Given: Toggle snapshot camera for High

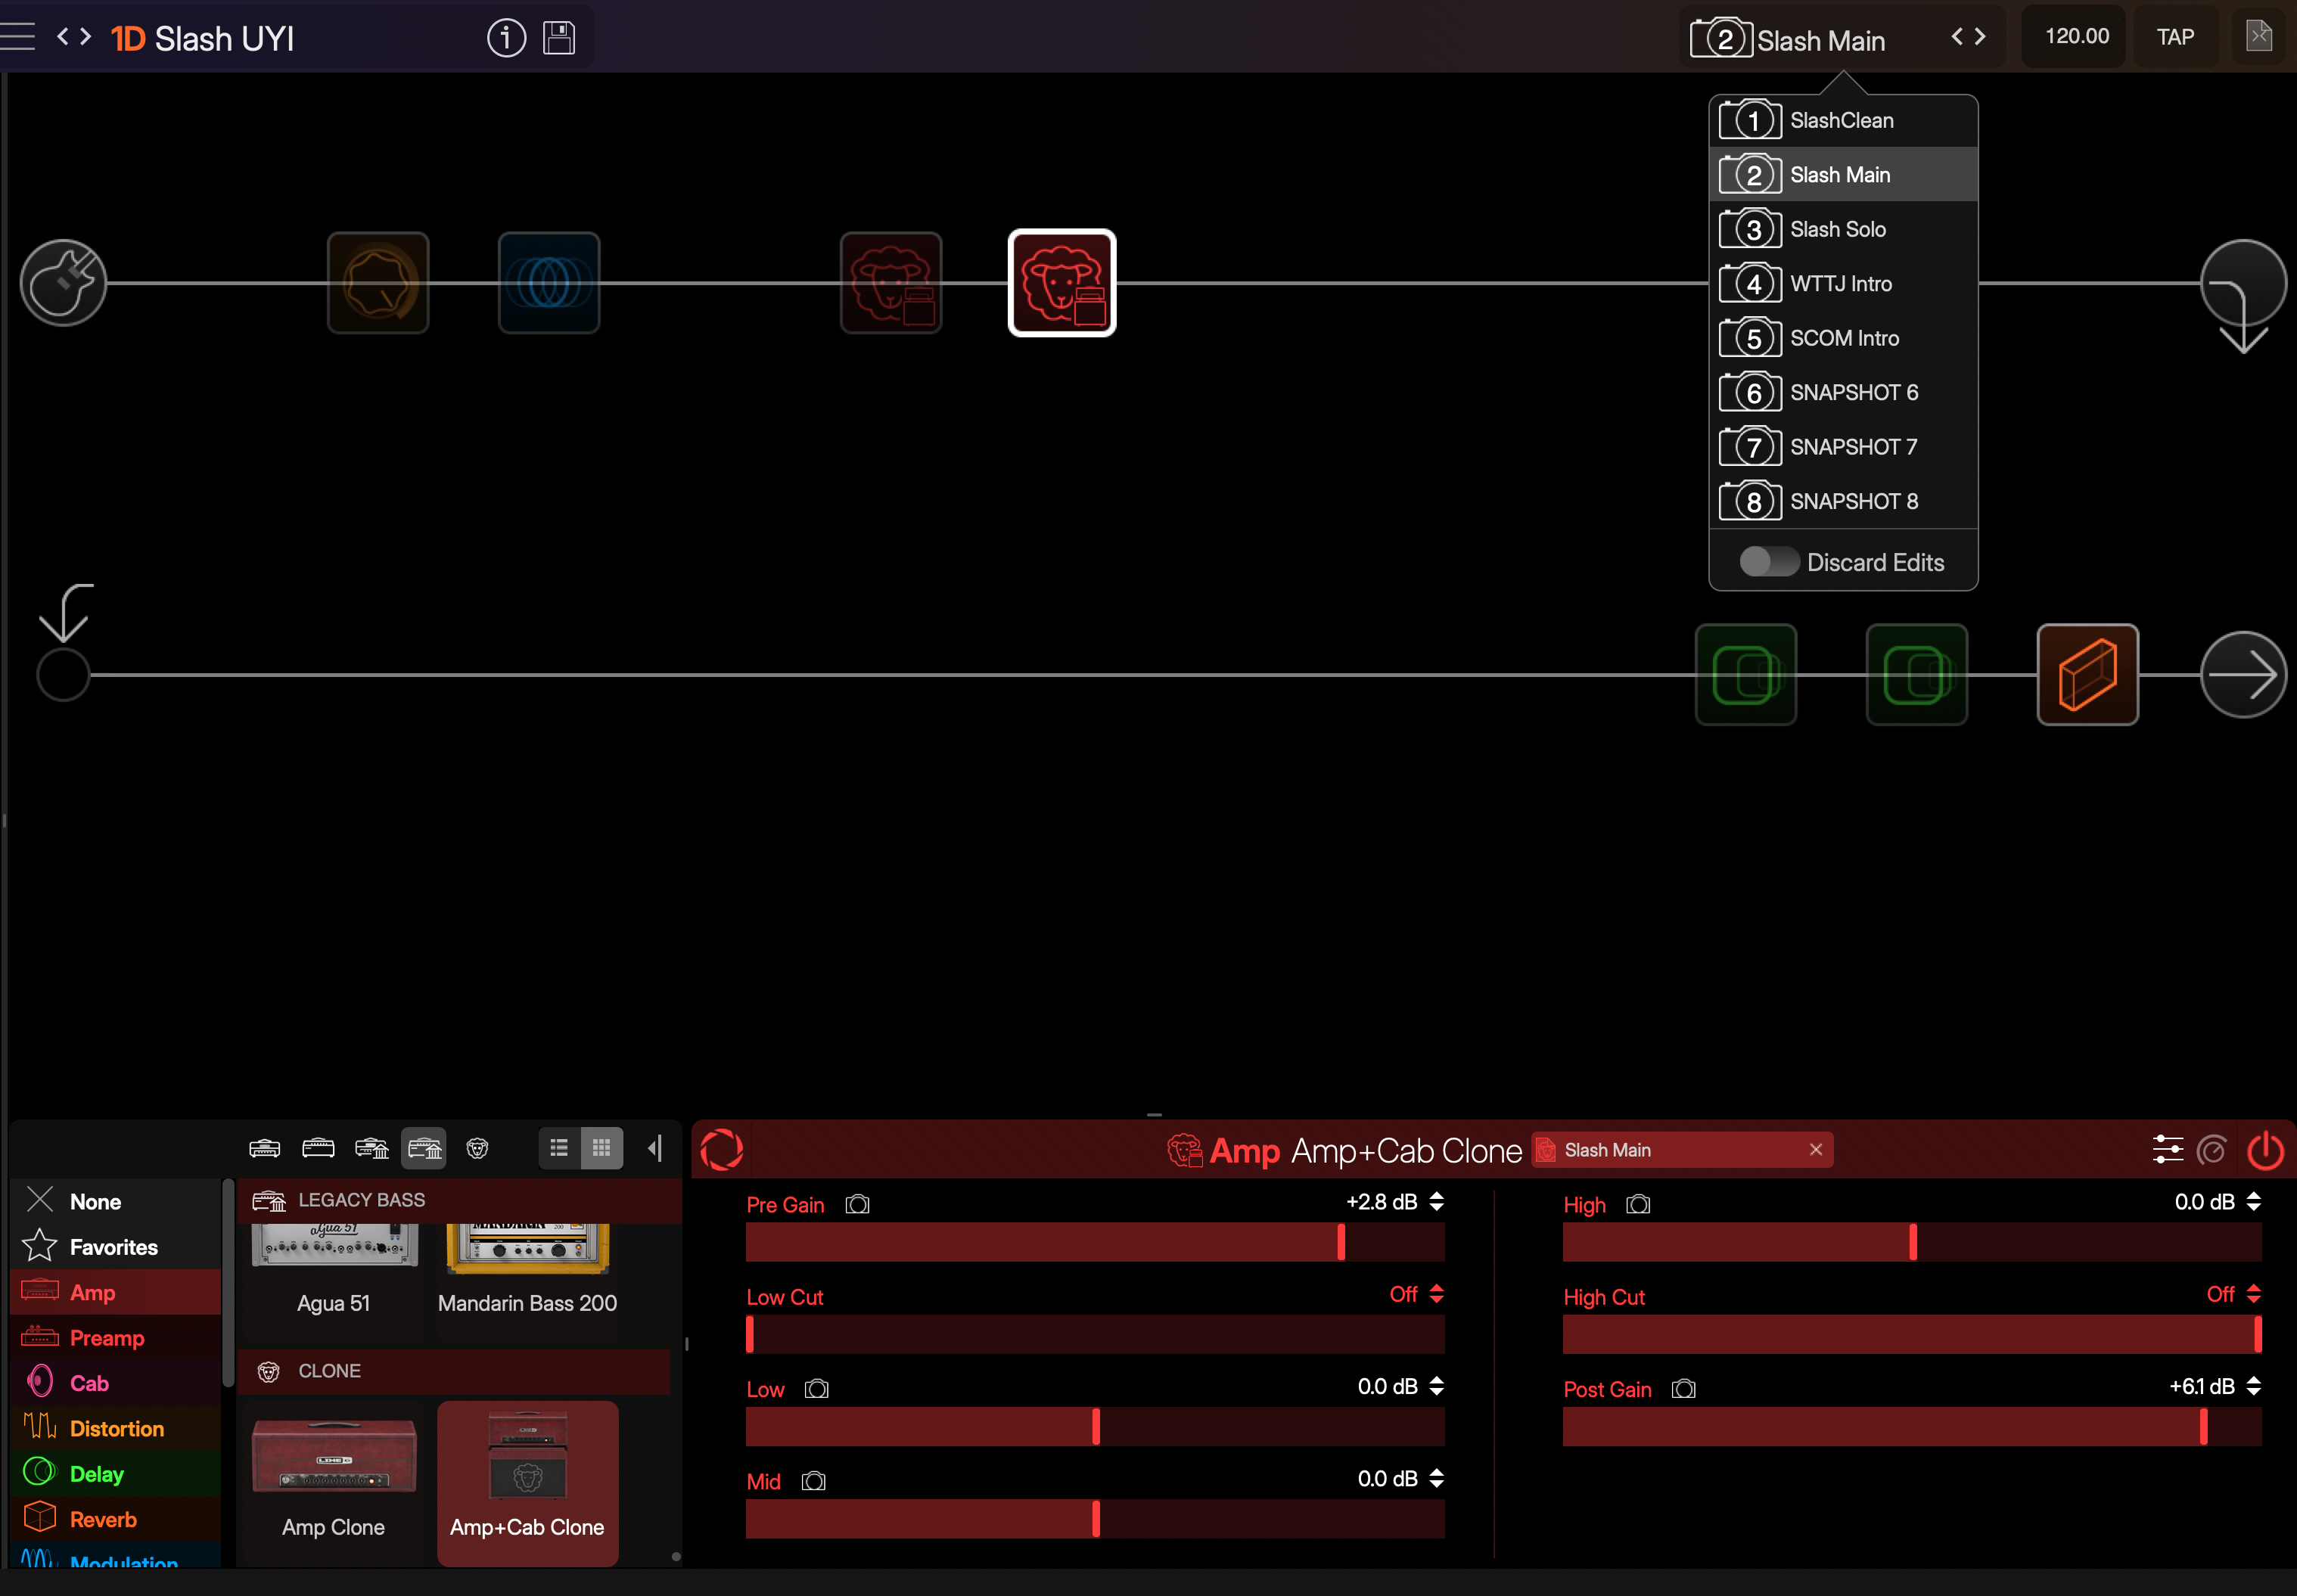Looking at the screenshot, I should 1638,1205.
